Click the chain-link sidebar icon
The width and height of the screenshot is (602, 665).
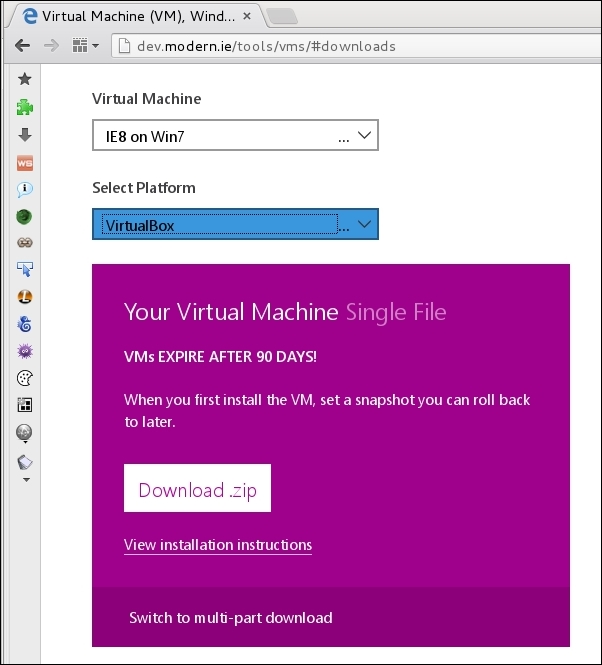coord(25,243)
